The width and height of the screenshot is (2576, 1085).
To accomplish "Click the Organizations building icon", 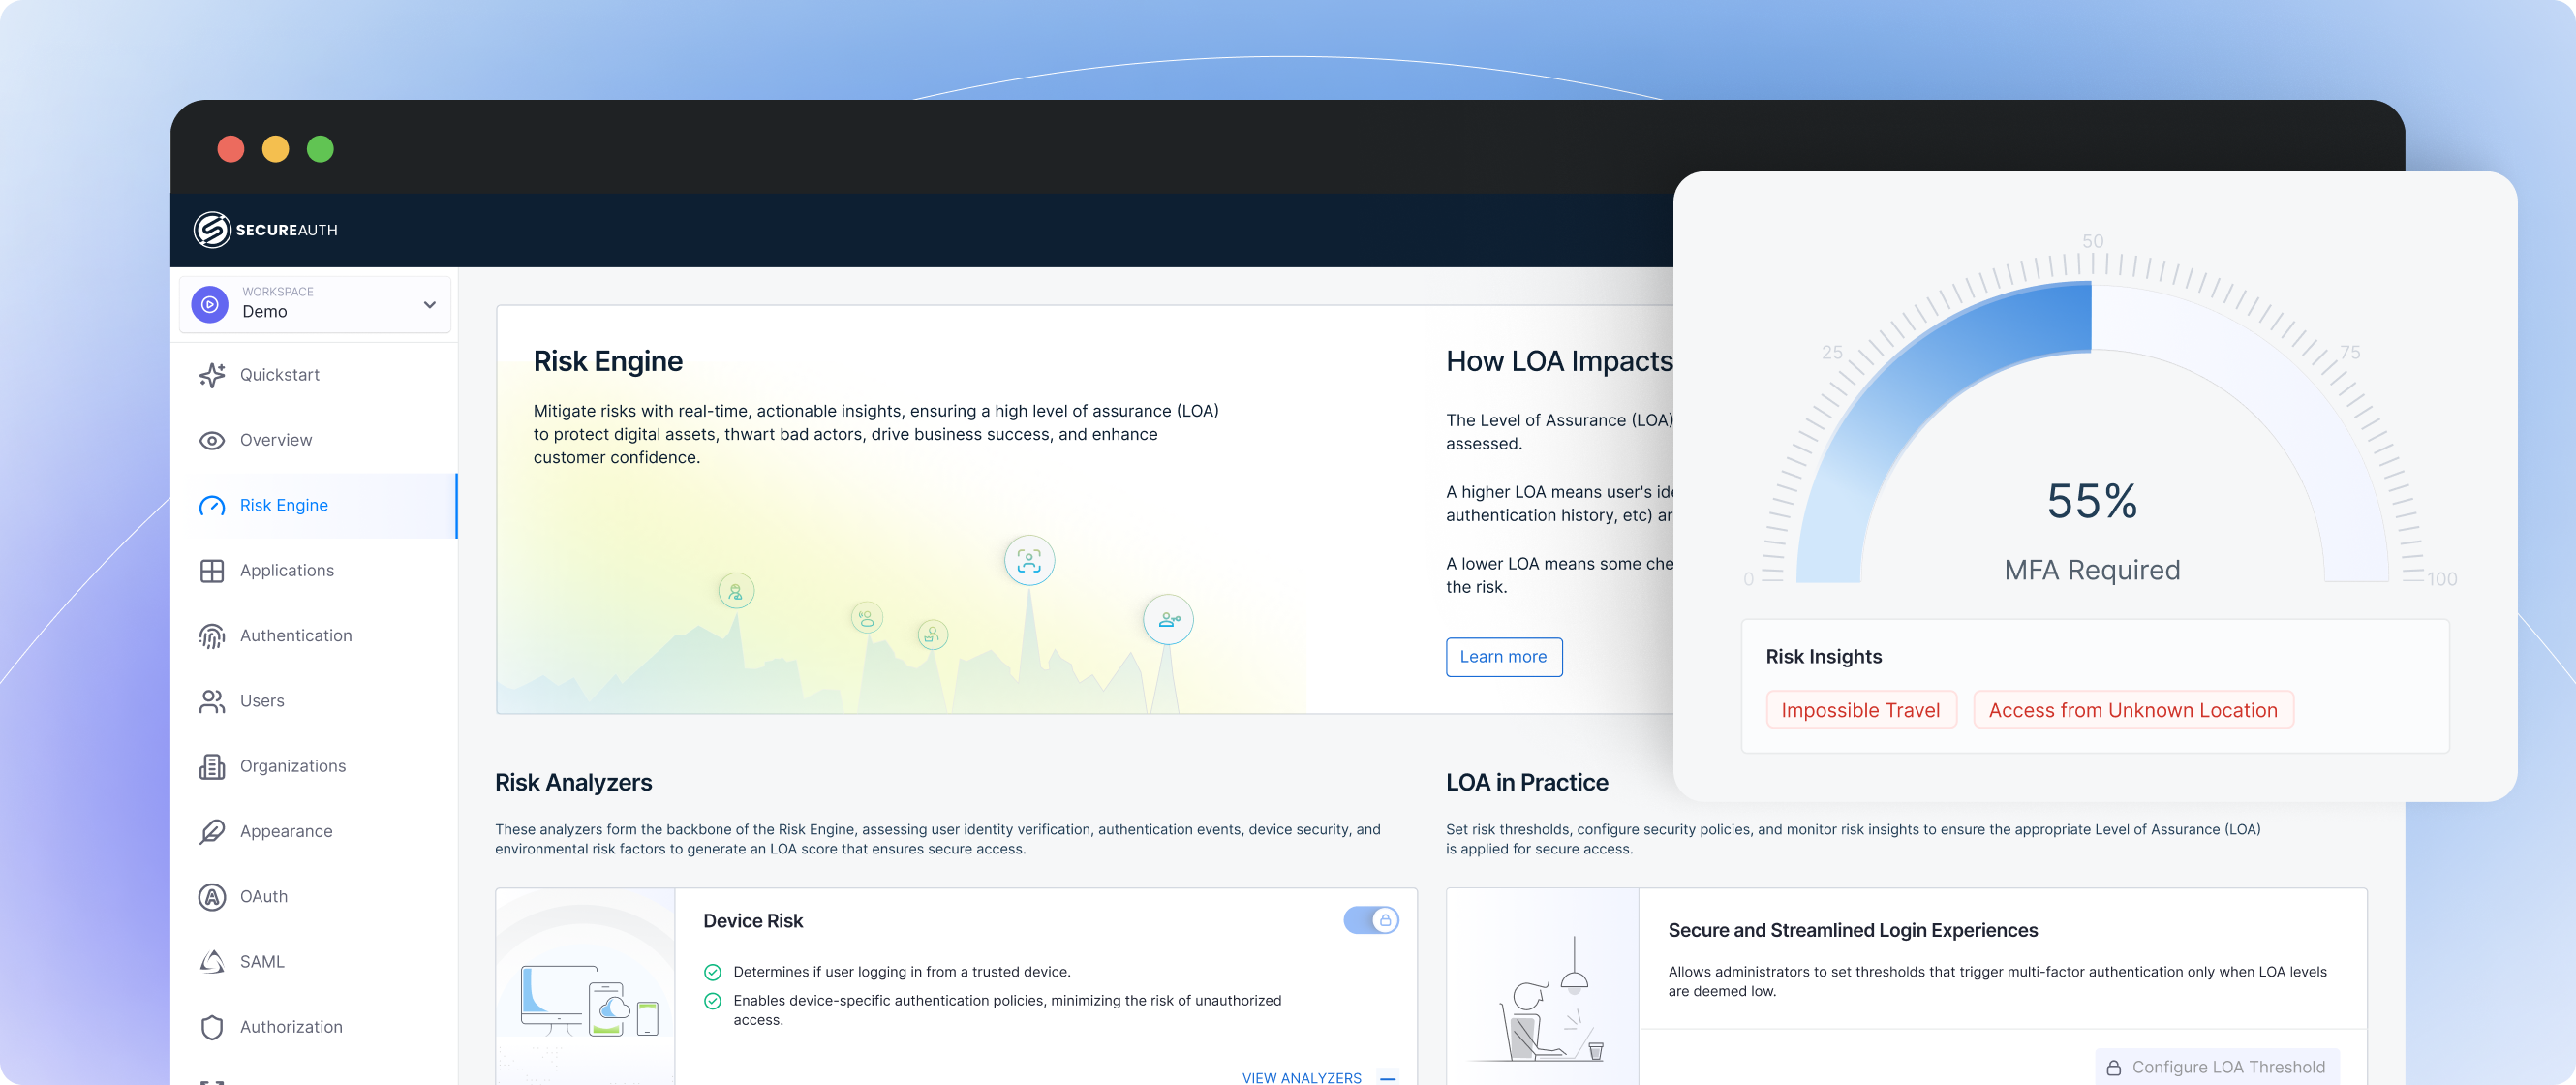I will pyautogui.click(x=212, y=766).
